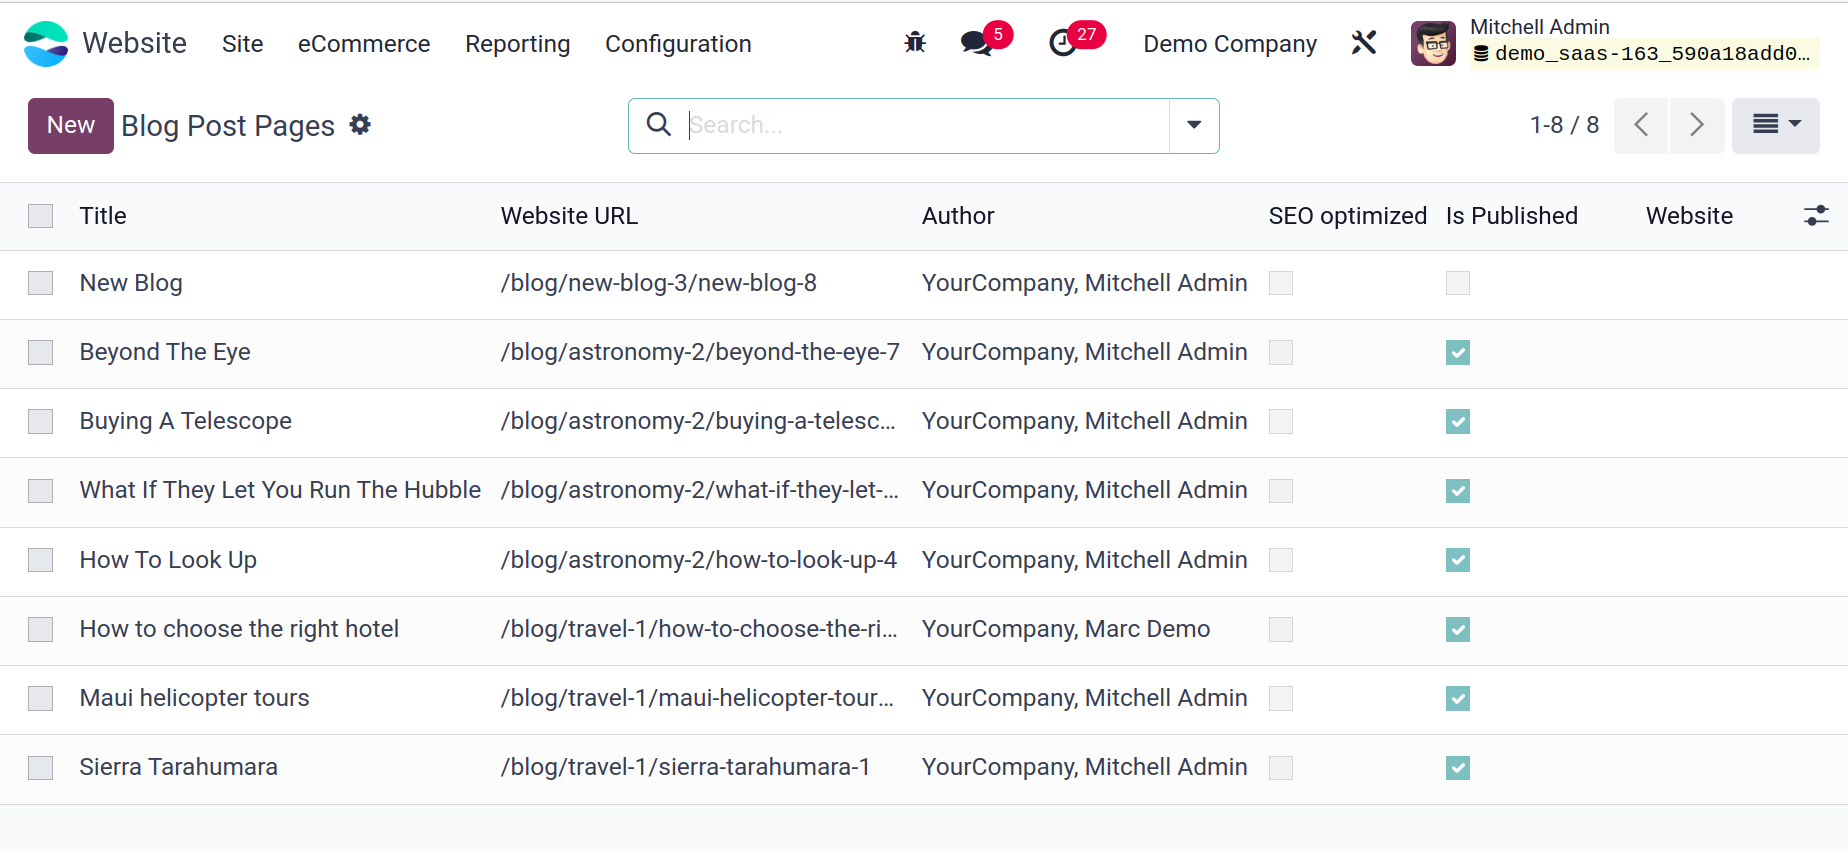
Task: Select the How To Look Up row checkbox
Action: [41, 560]
